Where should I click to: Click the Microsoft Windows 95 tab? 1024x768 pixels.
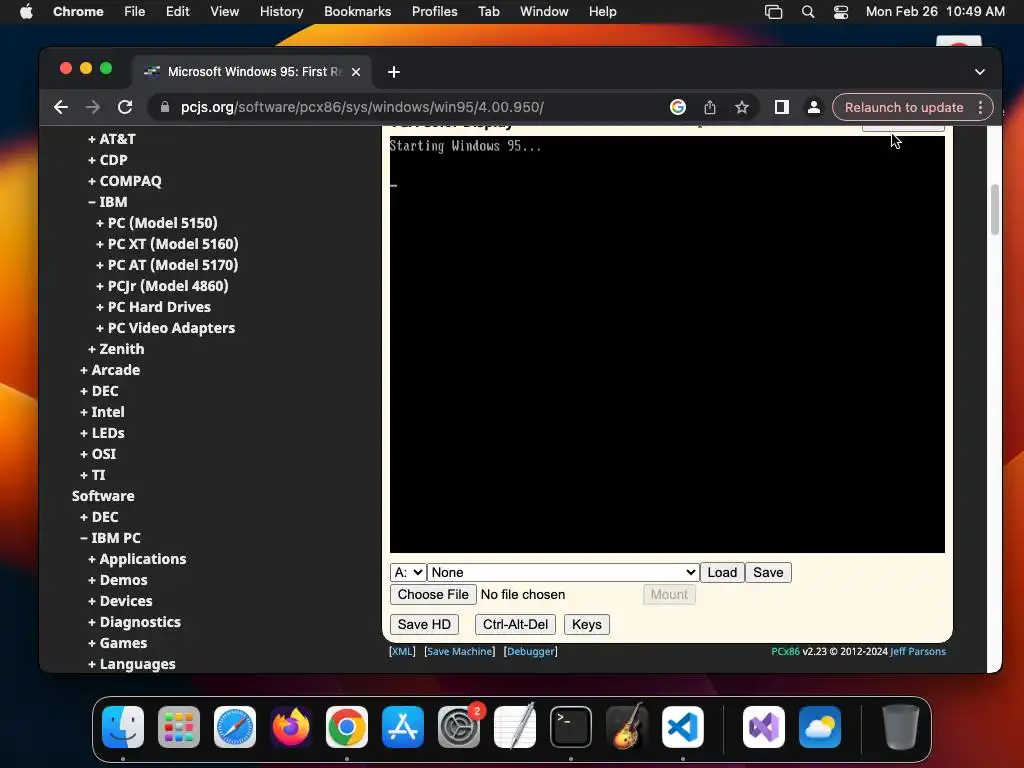click(253, 72)
